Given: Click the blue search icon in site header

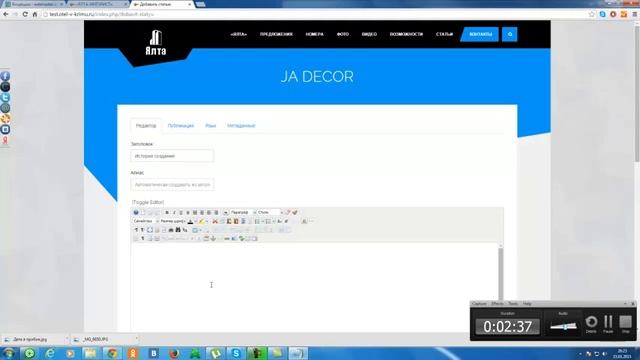Looking at the screenshot, I should 510,34.
